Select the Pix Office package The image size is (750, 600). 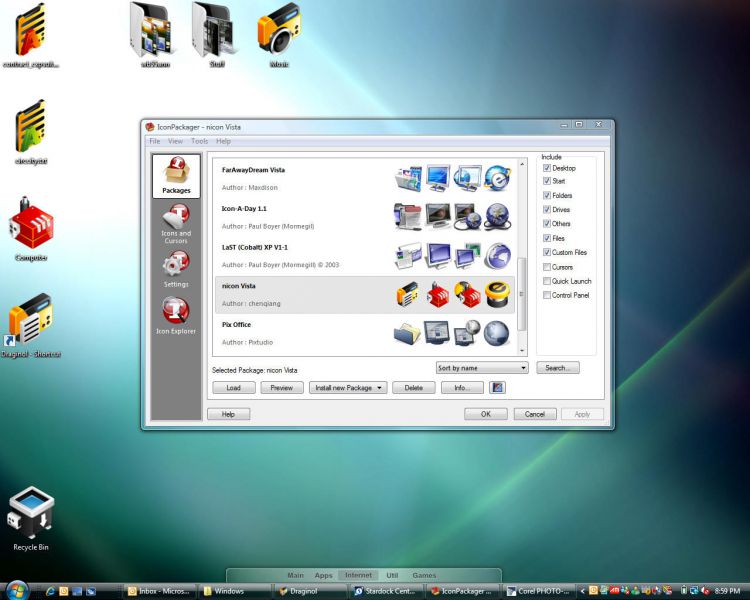365,333
